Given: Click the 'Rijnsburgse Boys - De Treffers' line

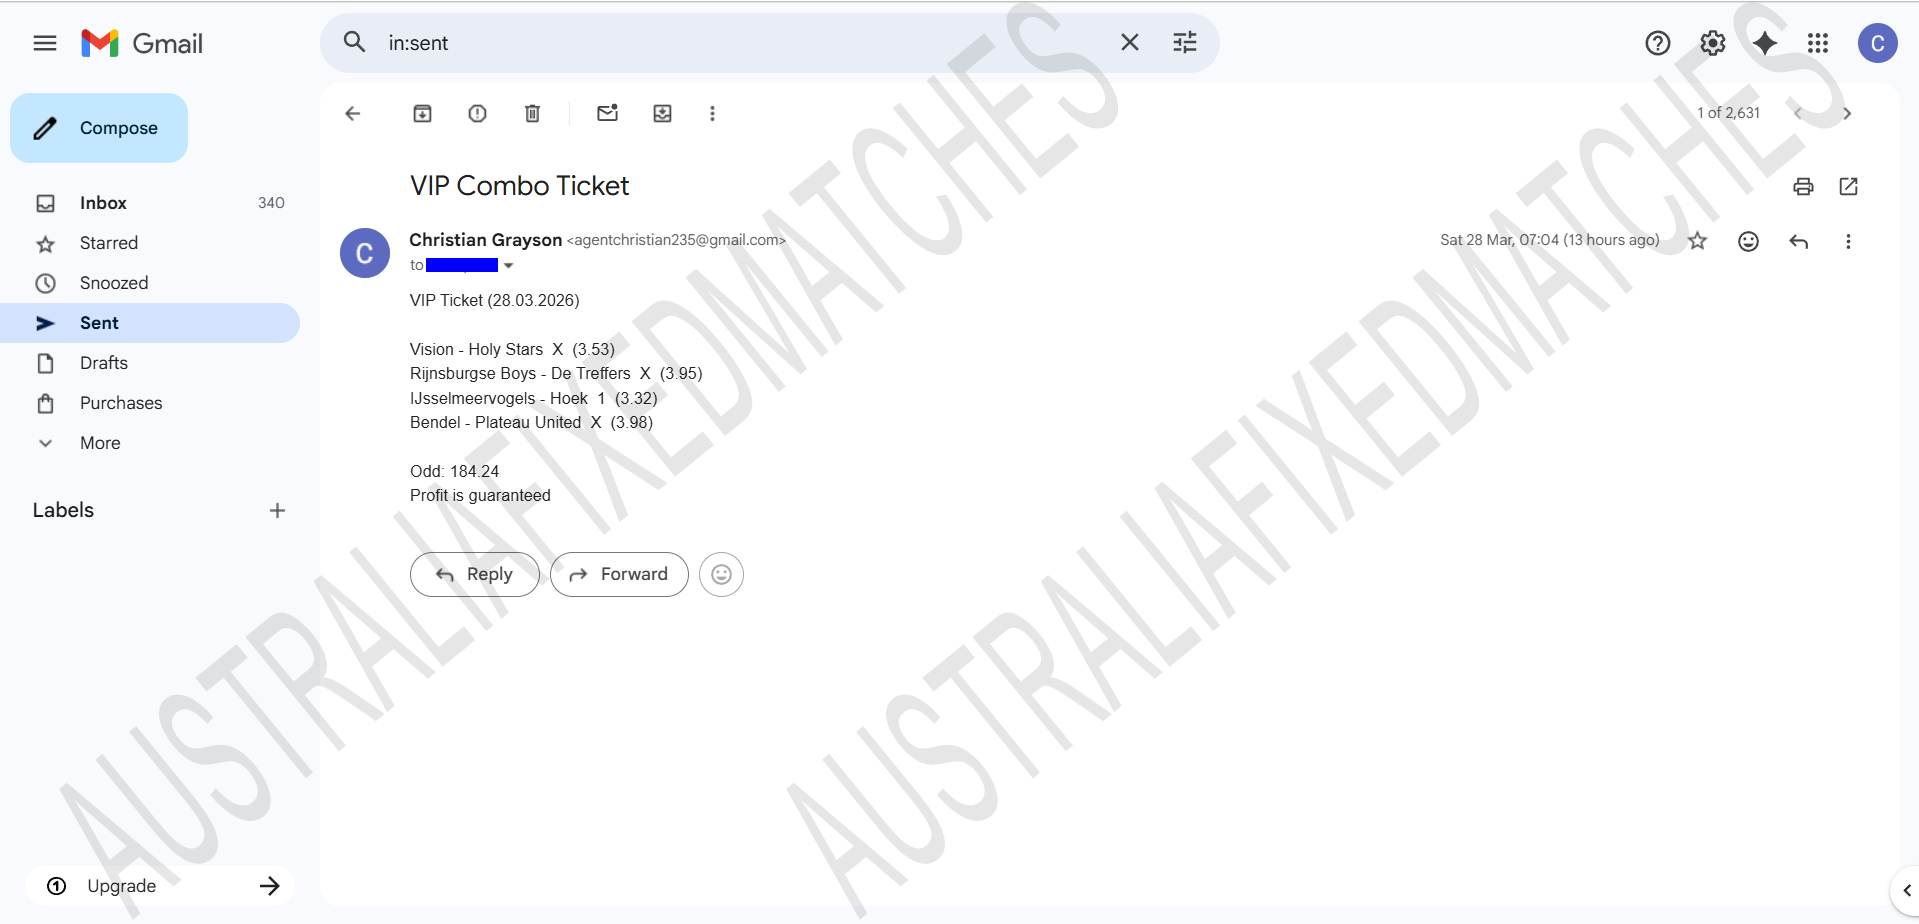Looking at the screenshot, I should tap(556, 373).
